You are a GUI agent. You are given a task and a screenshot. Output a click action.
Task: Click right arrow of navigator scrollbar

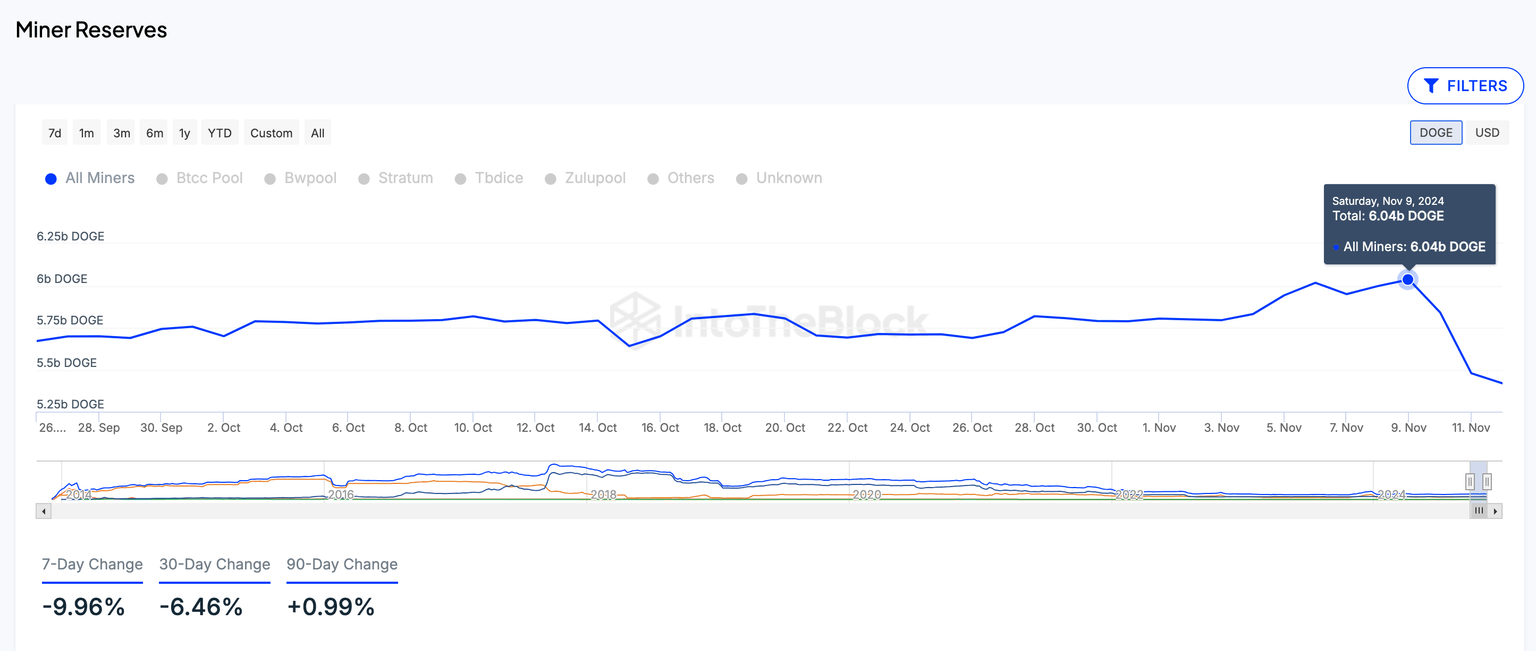[1495, 511]
